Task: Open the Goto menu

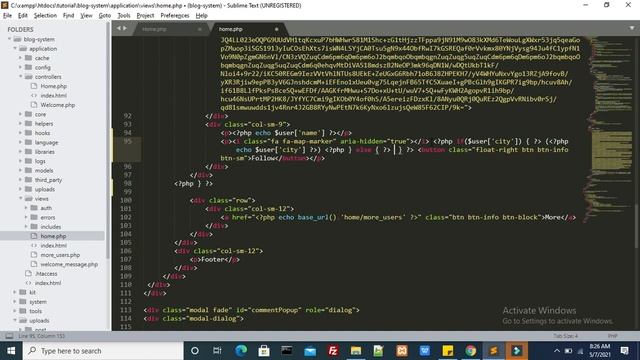Action: click(x=105, y=16)
